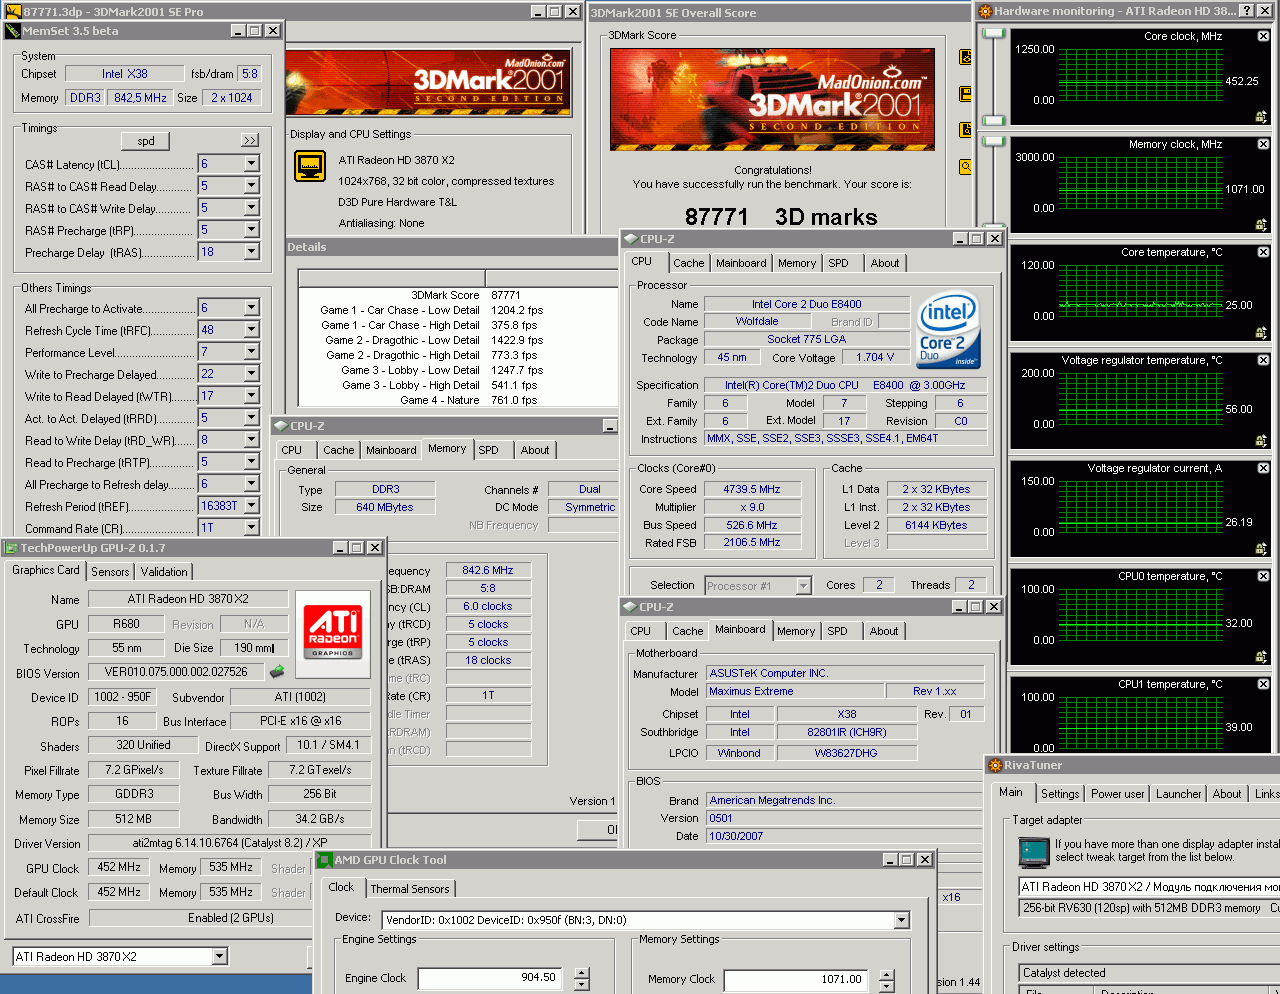Open the RAS# to CAS# Read Delay dropdown
This screenshot has width=1280, height=994.
coord(251,186)
